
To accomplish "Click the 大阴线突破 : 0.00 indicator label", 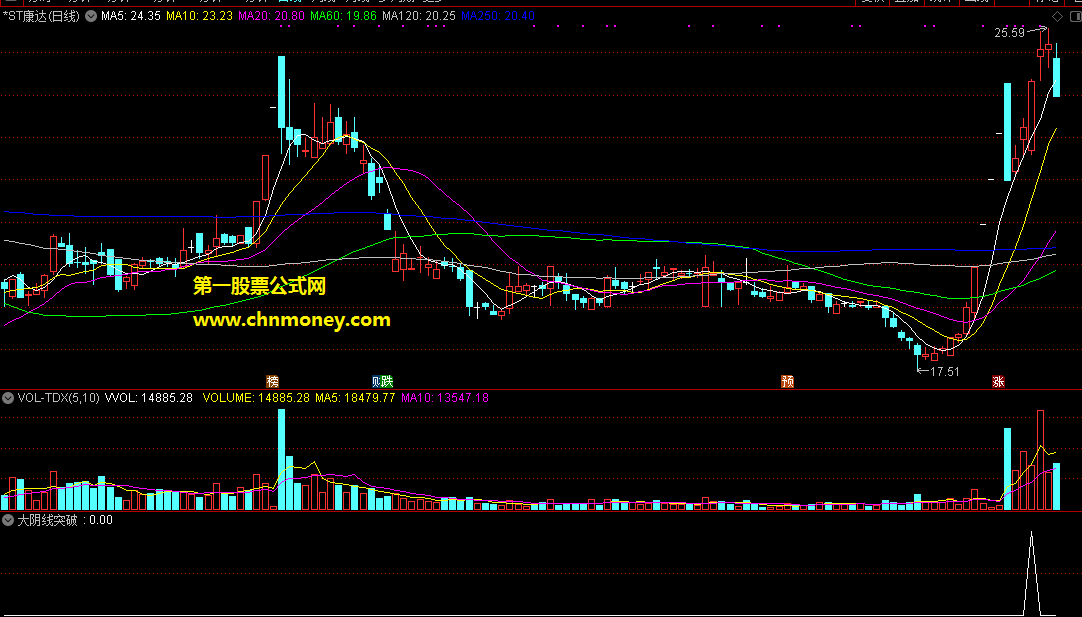I will pyautogui.click(x=65, y=520).
